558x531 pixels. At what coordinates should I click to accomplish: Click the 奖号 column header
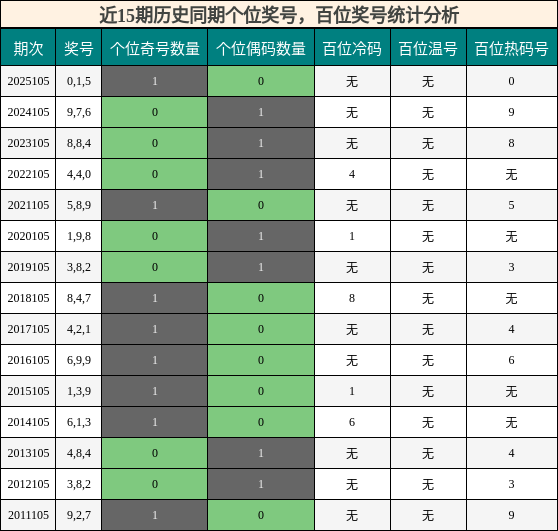pos(79,47)
